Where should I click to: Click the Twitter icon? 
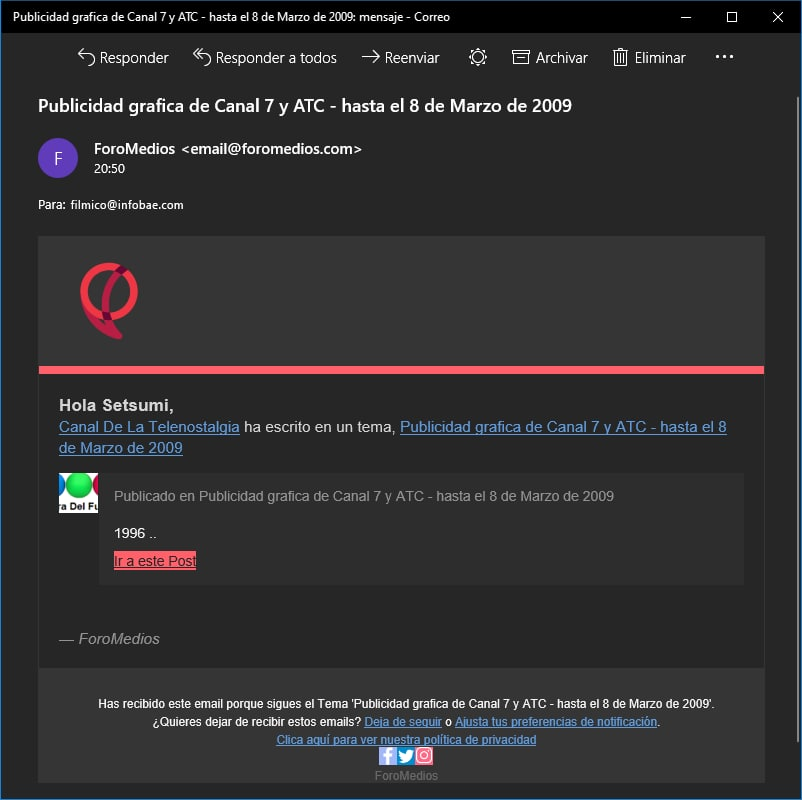point(406,755)
